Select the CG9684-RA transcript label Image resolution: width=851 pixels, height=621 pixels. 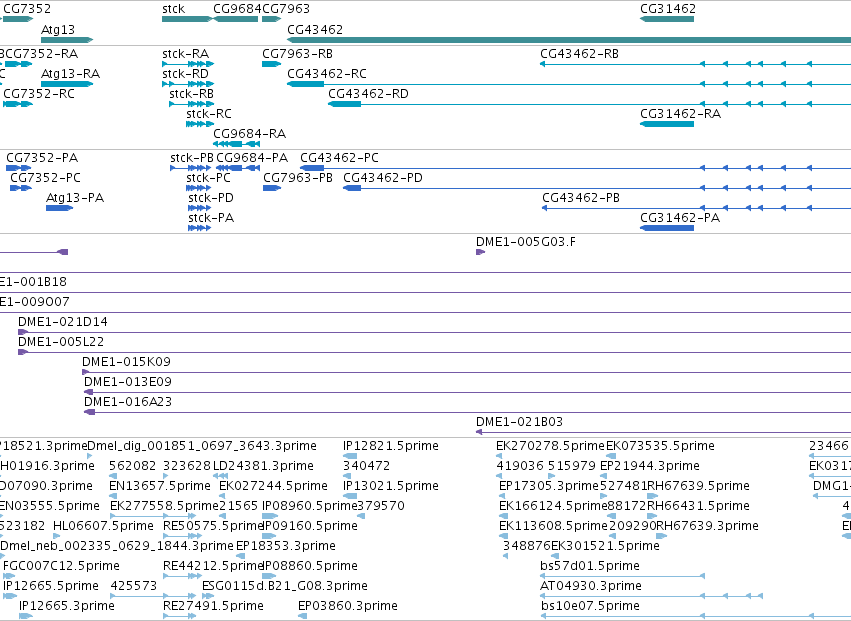click(x=250, y=134)
